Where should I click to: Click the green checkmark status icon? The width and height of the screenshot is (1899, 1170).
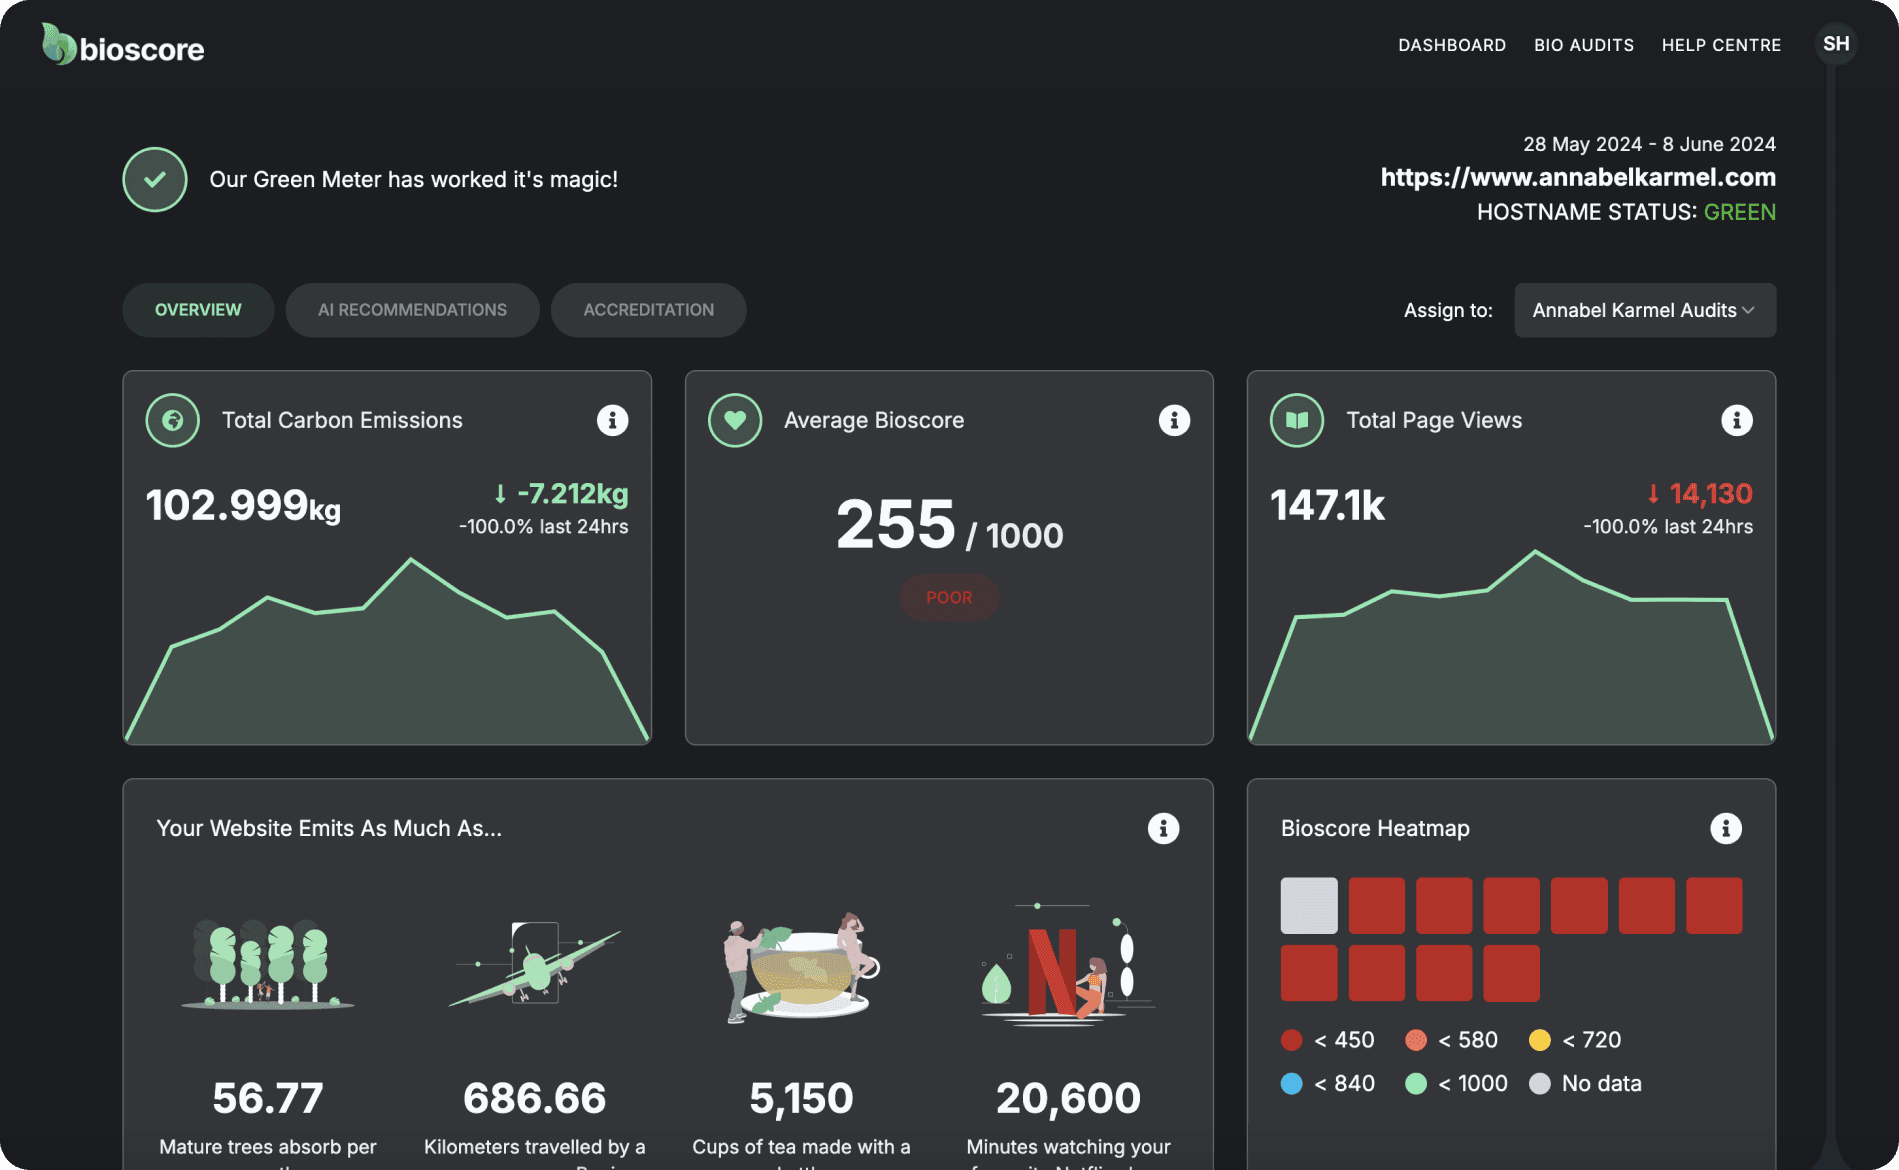tap(155, 180)
